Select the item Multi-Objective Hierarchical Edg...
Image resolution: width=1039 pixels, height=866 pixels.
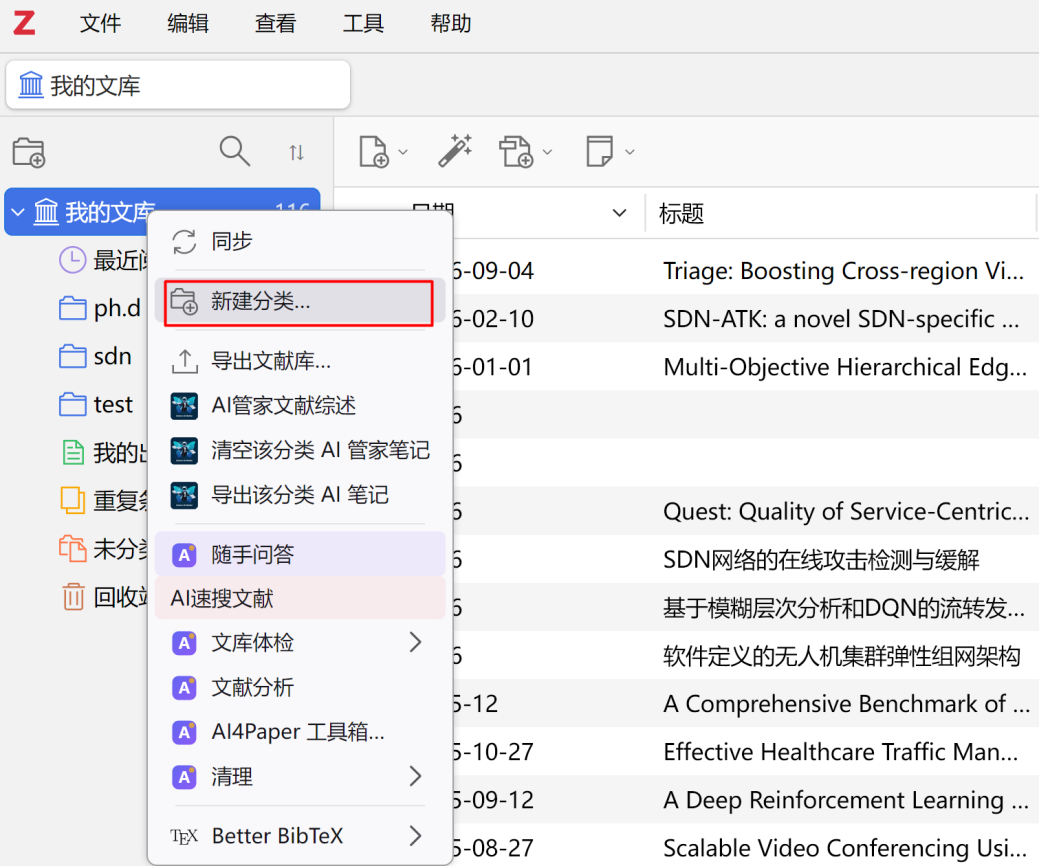(845, 367)
